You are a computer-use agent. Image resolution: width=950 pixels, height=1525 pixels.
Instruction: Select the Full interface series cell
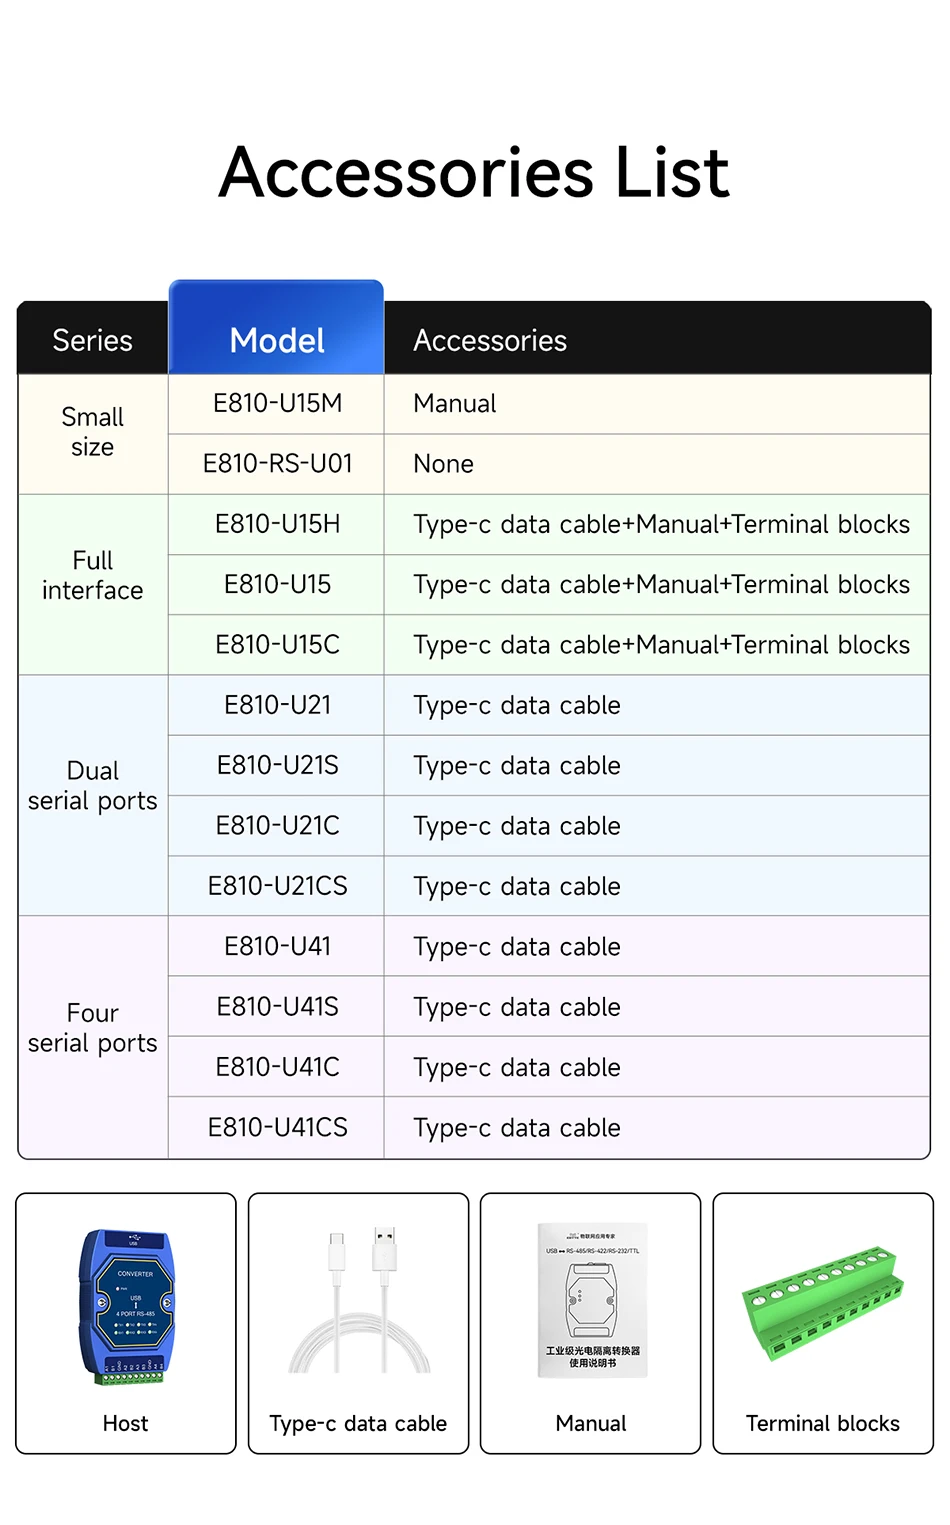(92, 575)
